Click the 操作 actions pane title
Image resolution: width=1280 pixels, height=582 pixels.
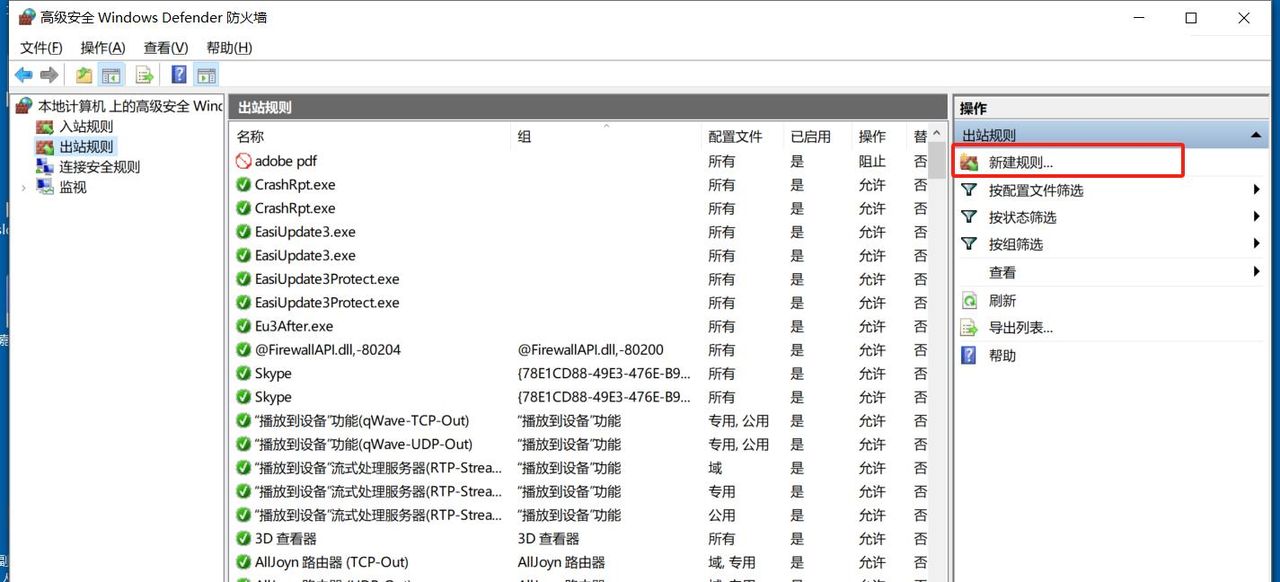973,108
